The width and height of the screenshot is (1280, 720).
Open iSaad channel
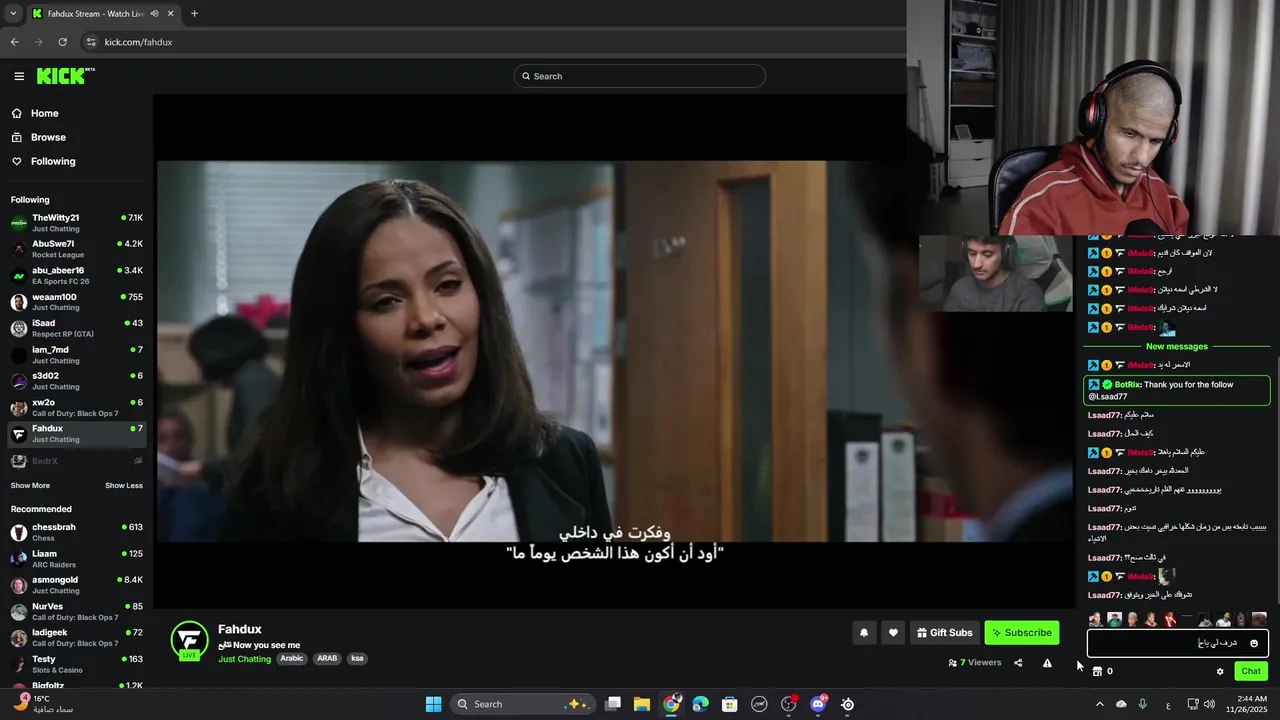(76, 328)
